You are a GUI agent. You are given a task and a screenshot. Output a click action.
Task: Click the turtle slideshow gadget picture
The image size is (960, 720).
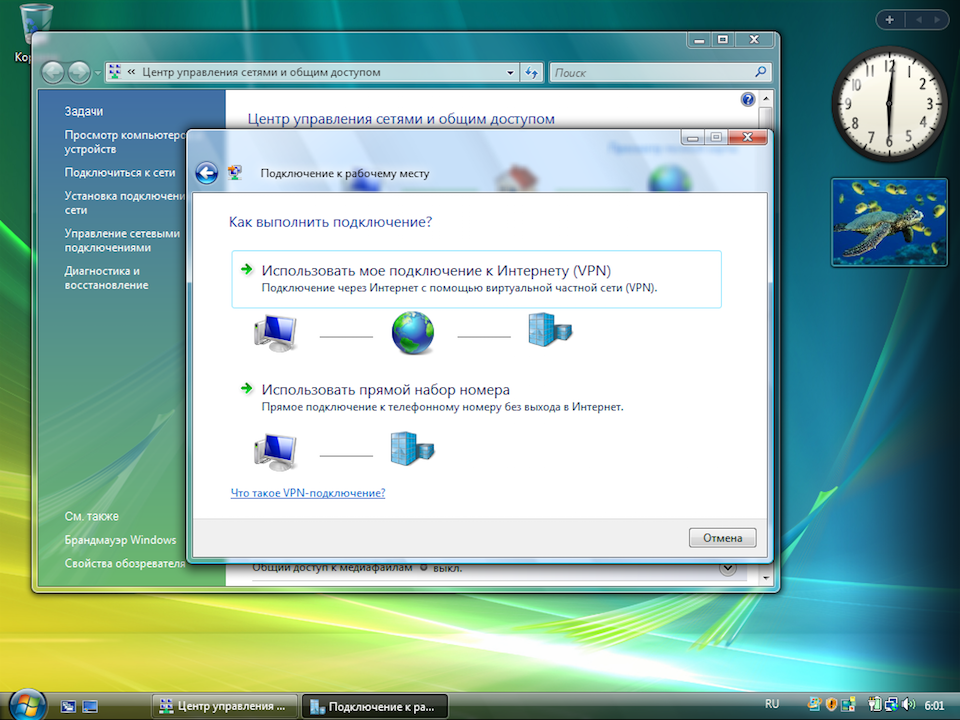coord(889,222)
